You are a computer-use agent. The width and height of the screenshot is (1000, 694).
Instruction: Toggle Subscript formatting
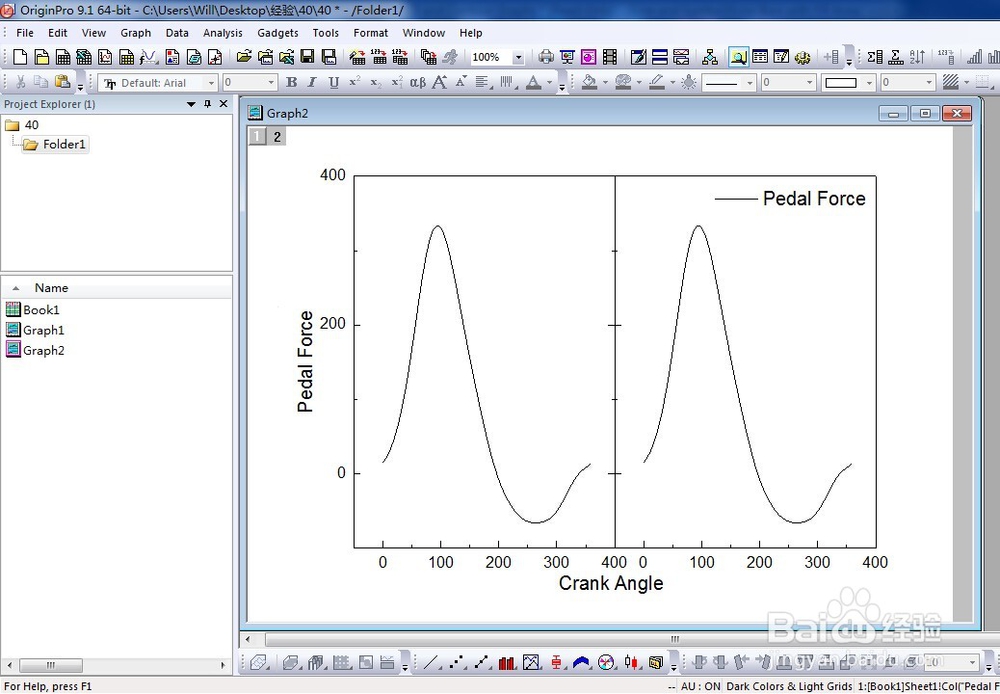(x=376, y=82)
